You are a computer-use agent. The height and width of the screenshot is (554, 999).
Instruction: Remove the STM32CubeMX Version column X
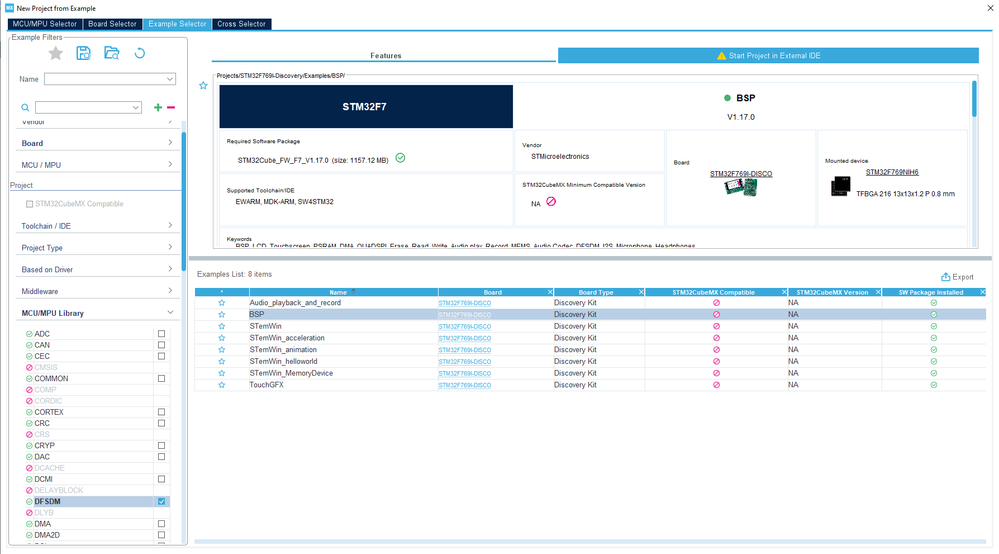[x=878, y=292]
